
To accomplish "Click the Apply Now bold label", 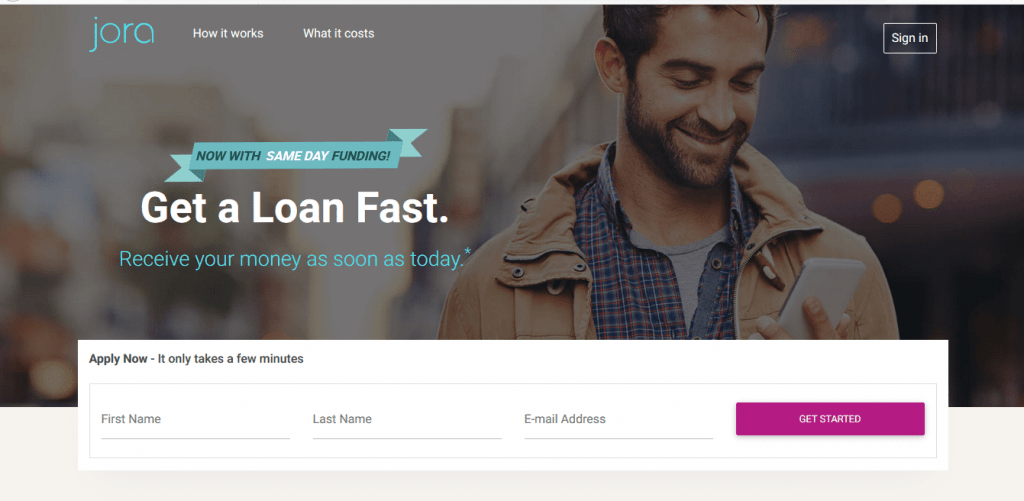I will (118, 359).
